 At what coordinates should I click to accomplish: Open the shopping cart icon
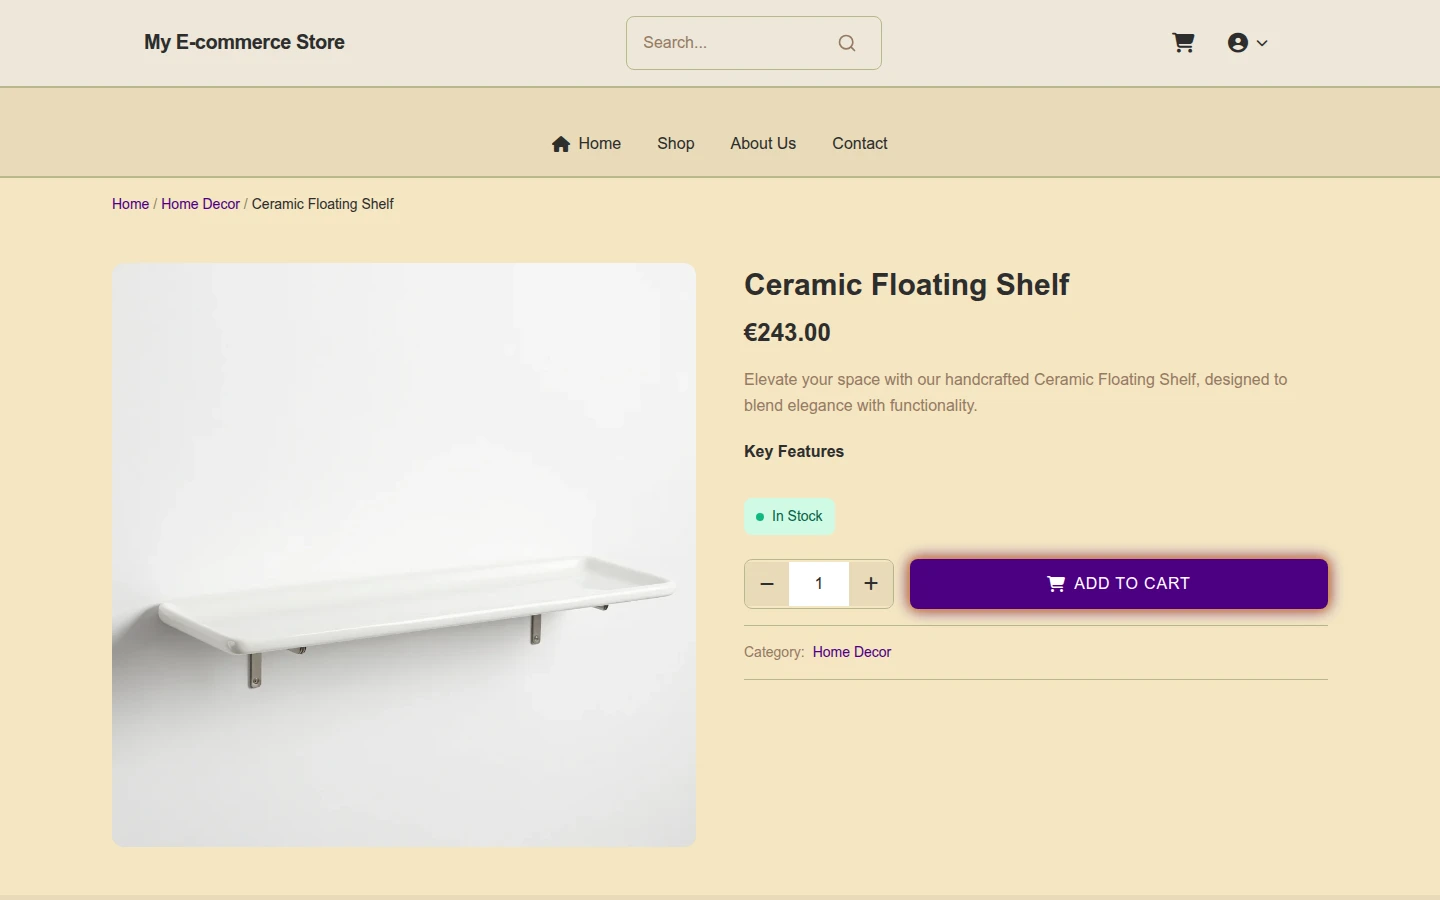1183,43
